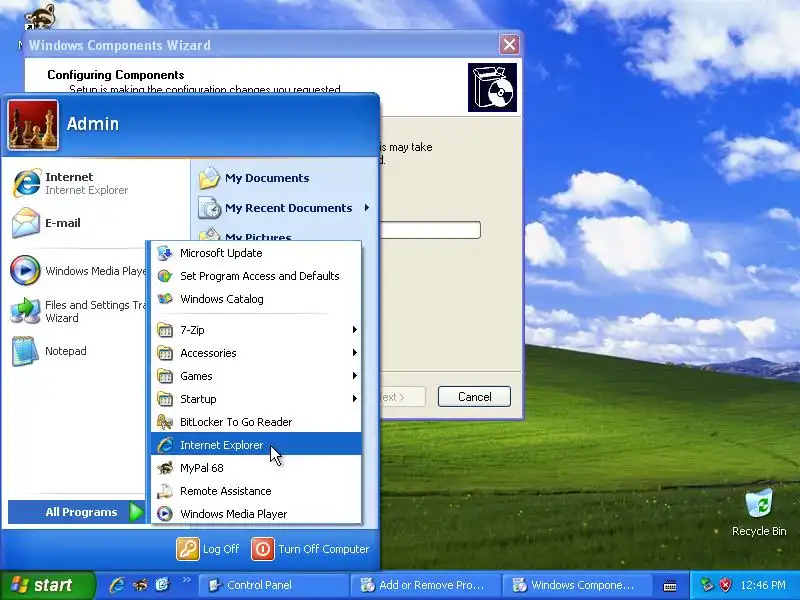Launch BitLocker To Go Reader
This screenshot has height=600, width=800.
256,422
